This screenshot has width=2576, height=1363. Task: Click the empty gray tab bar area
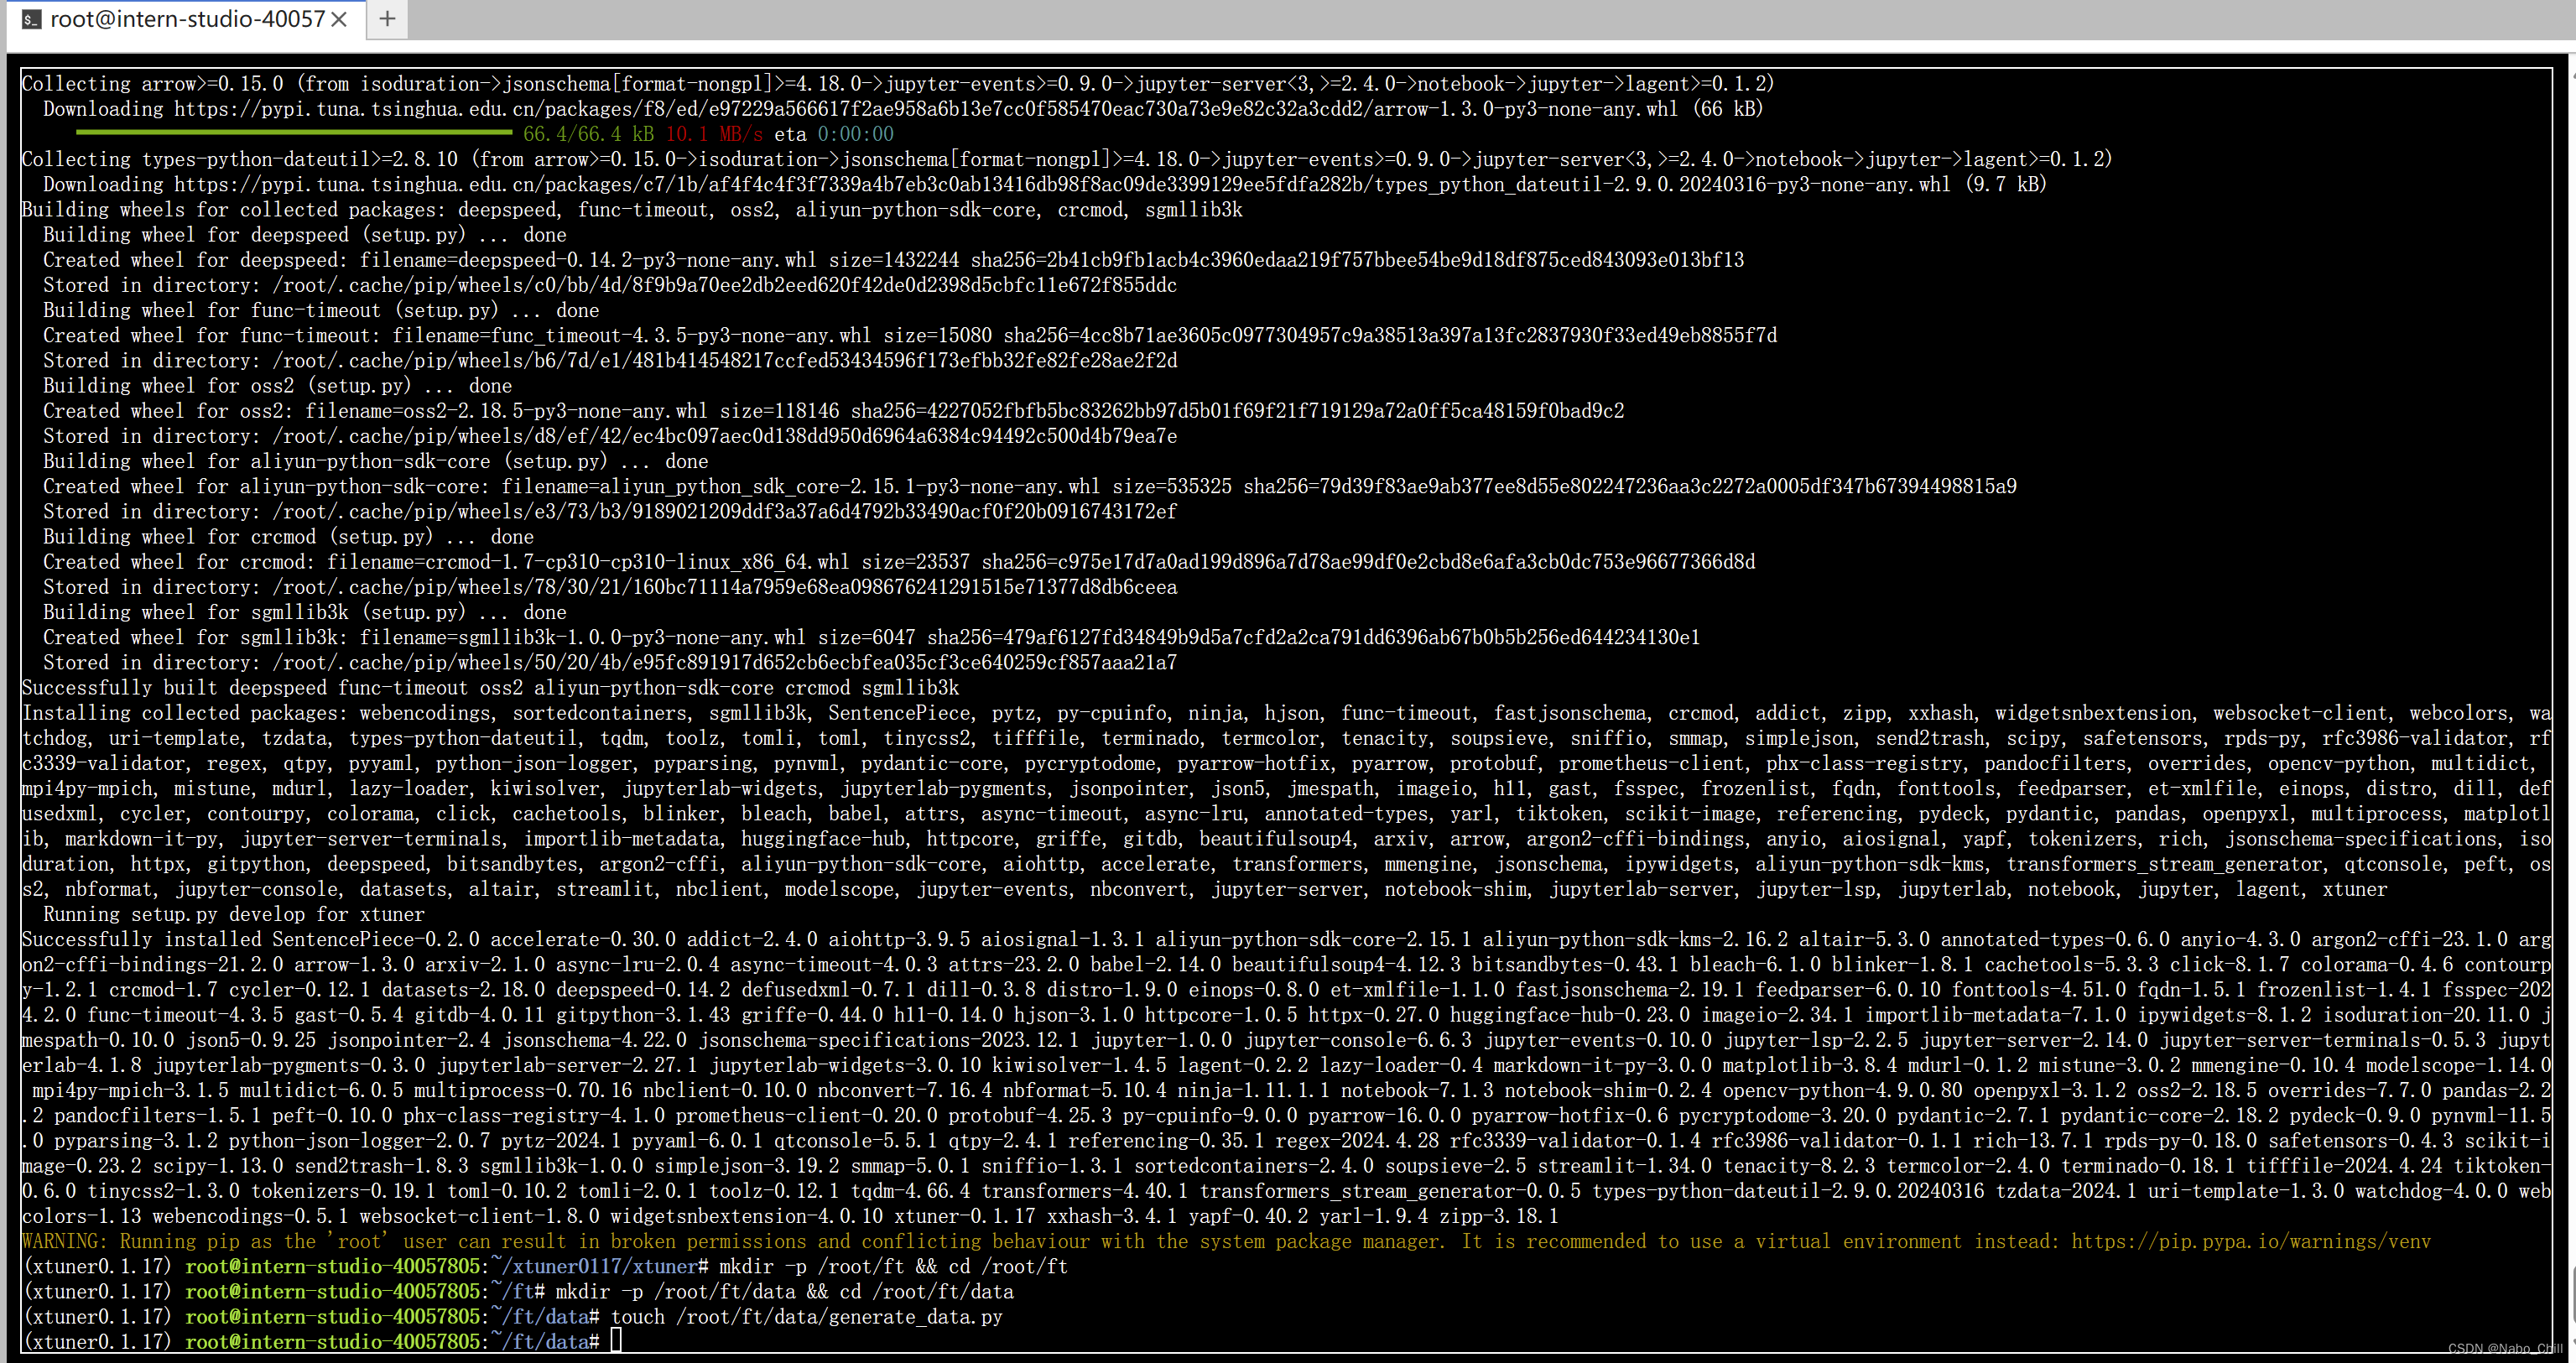coord(1400,19)
